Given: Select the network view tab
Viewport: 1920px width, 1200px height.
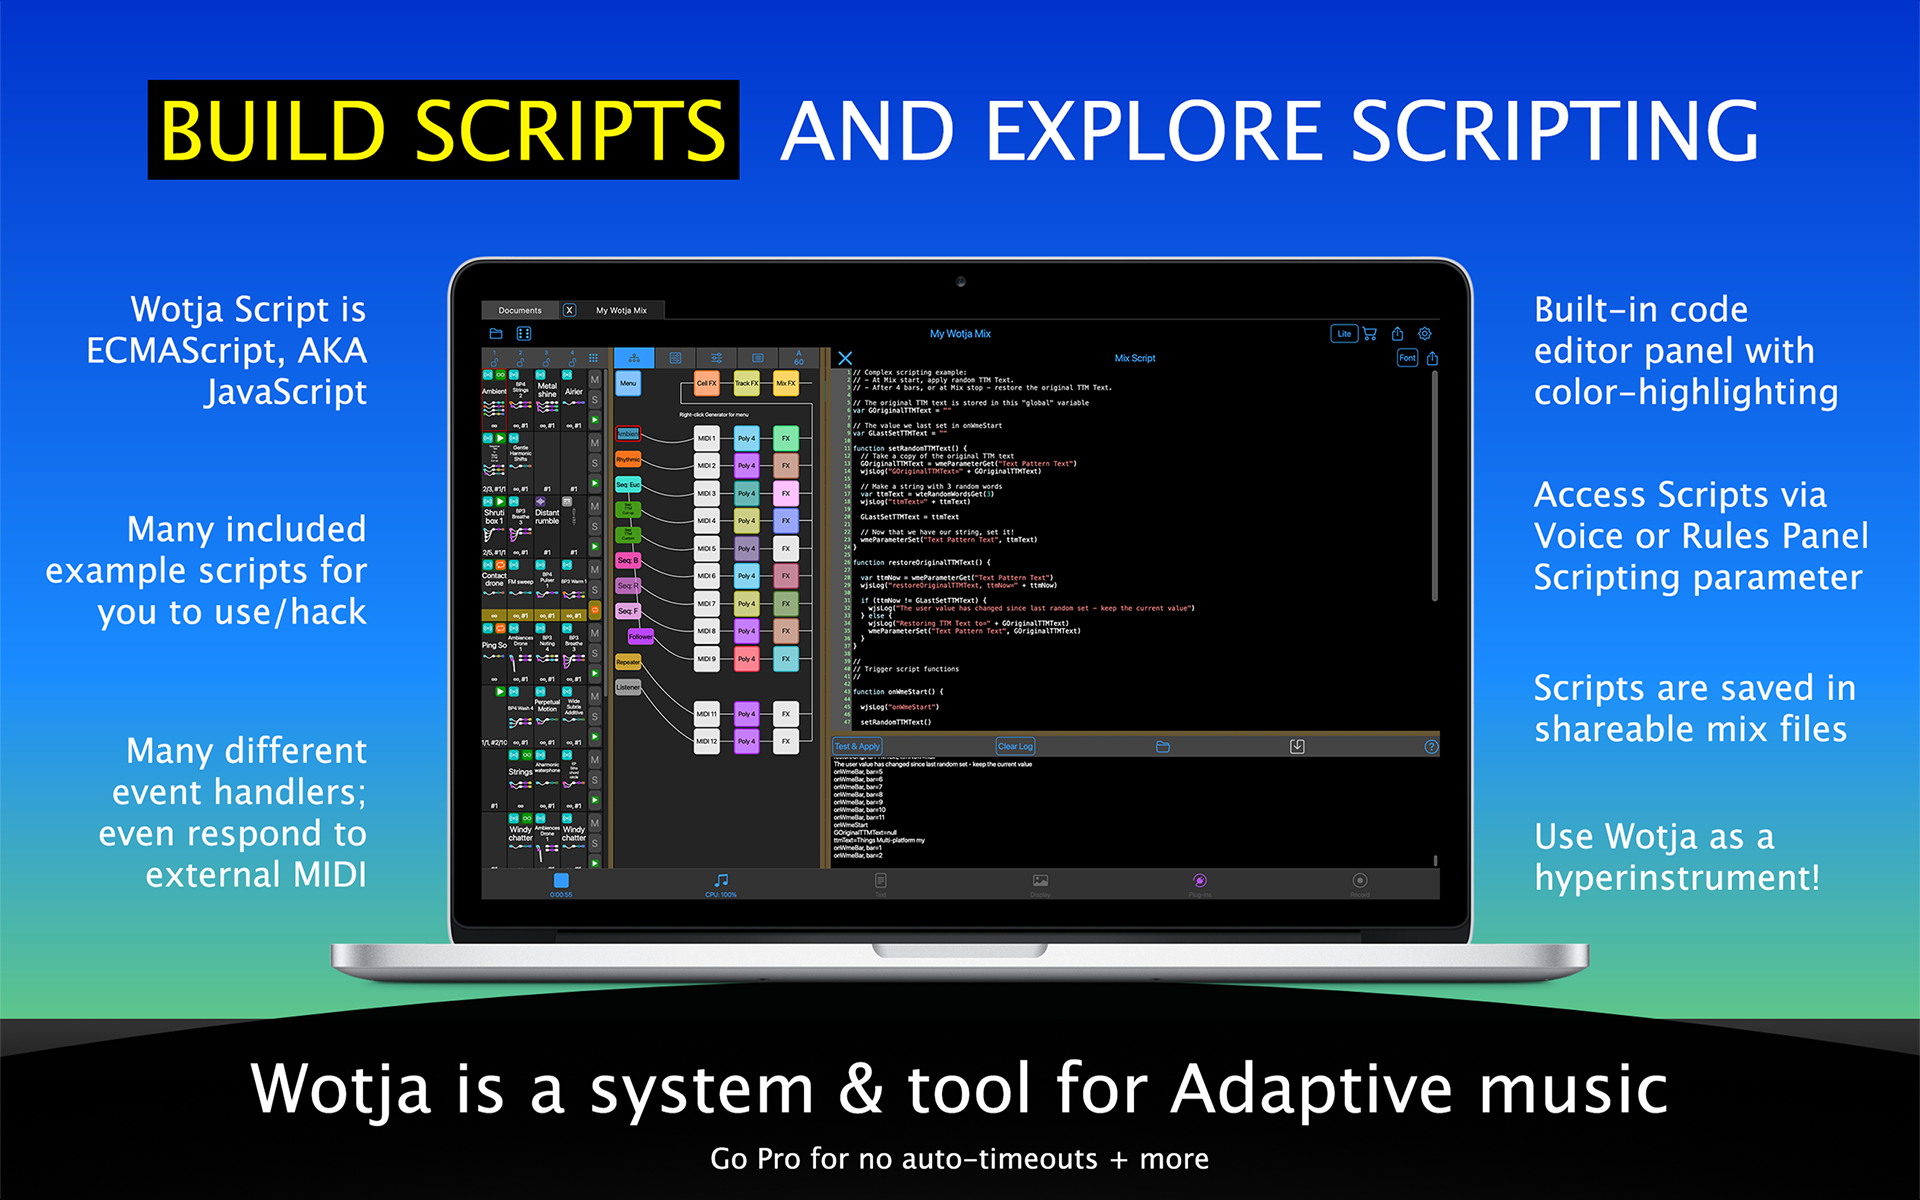Looking at the screenshot, I should [634, 358].
